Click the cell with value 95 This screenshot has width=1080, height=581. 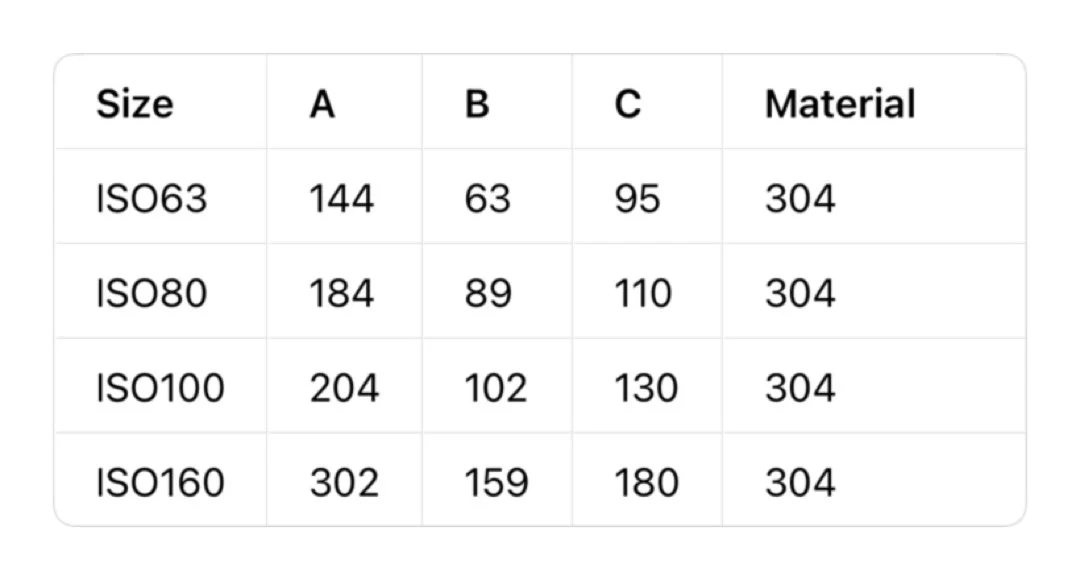[638, 198]
